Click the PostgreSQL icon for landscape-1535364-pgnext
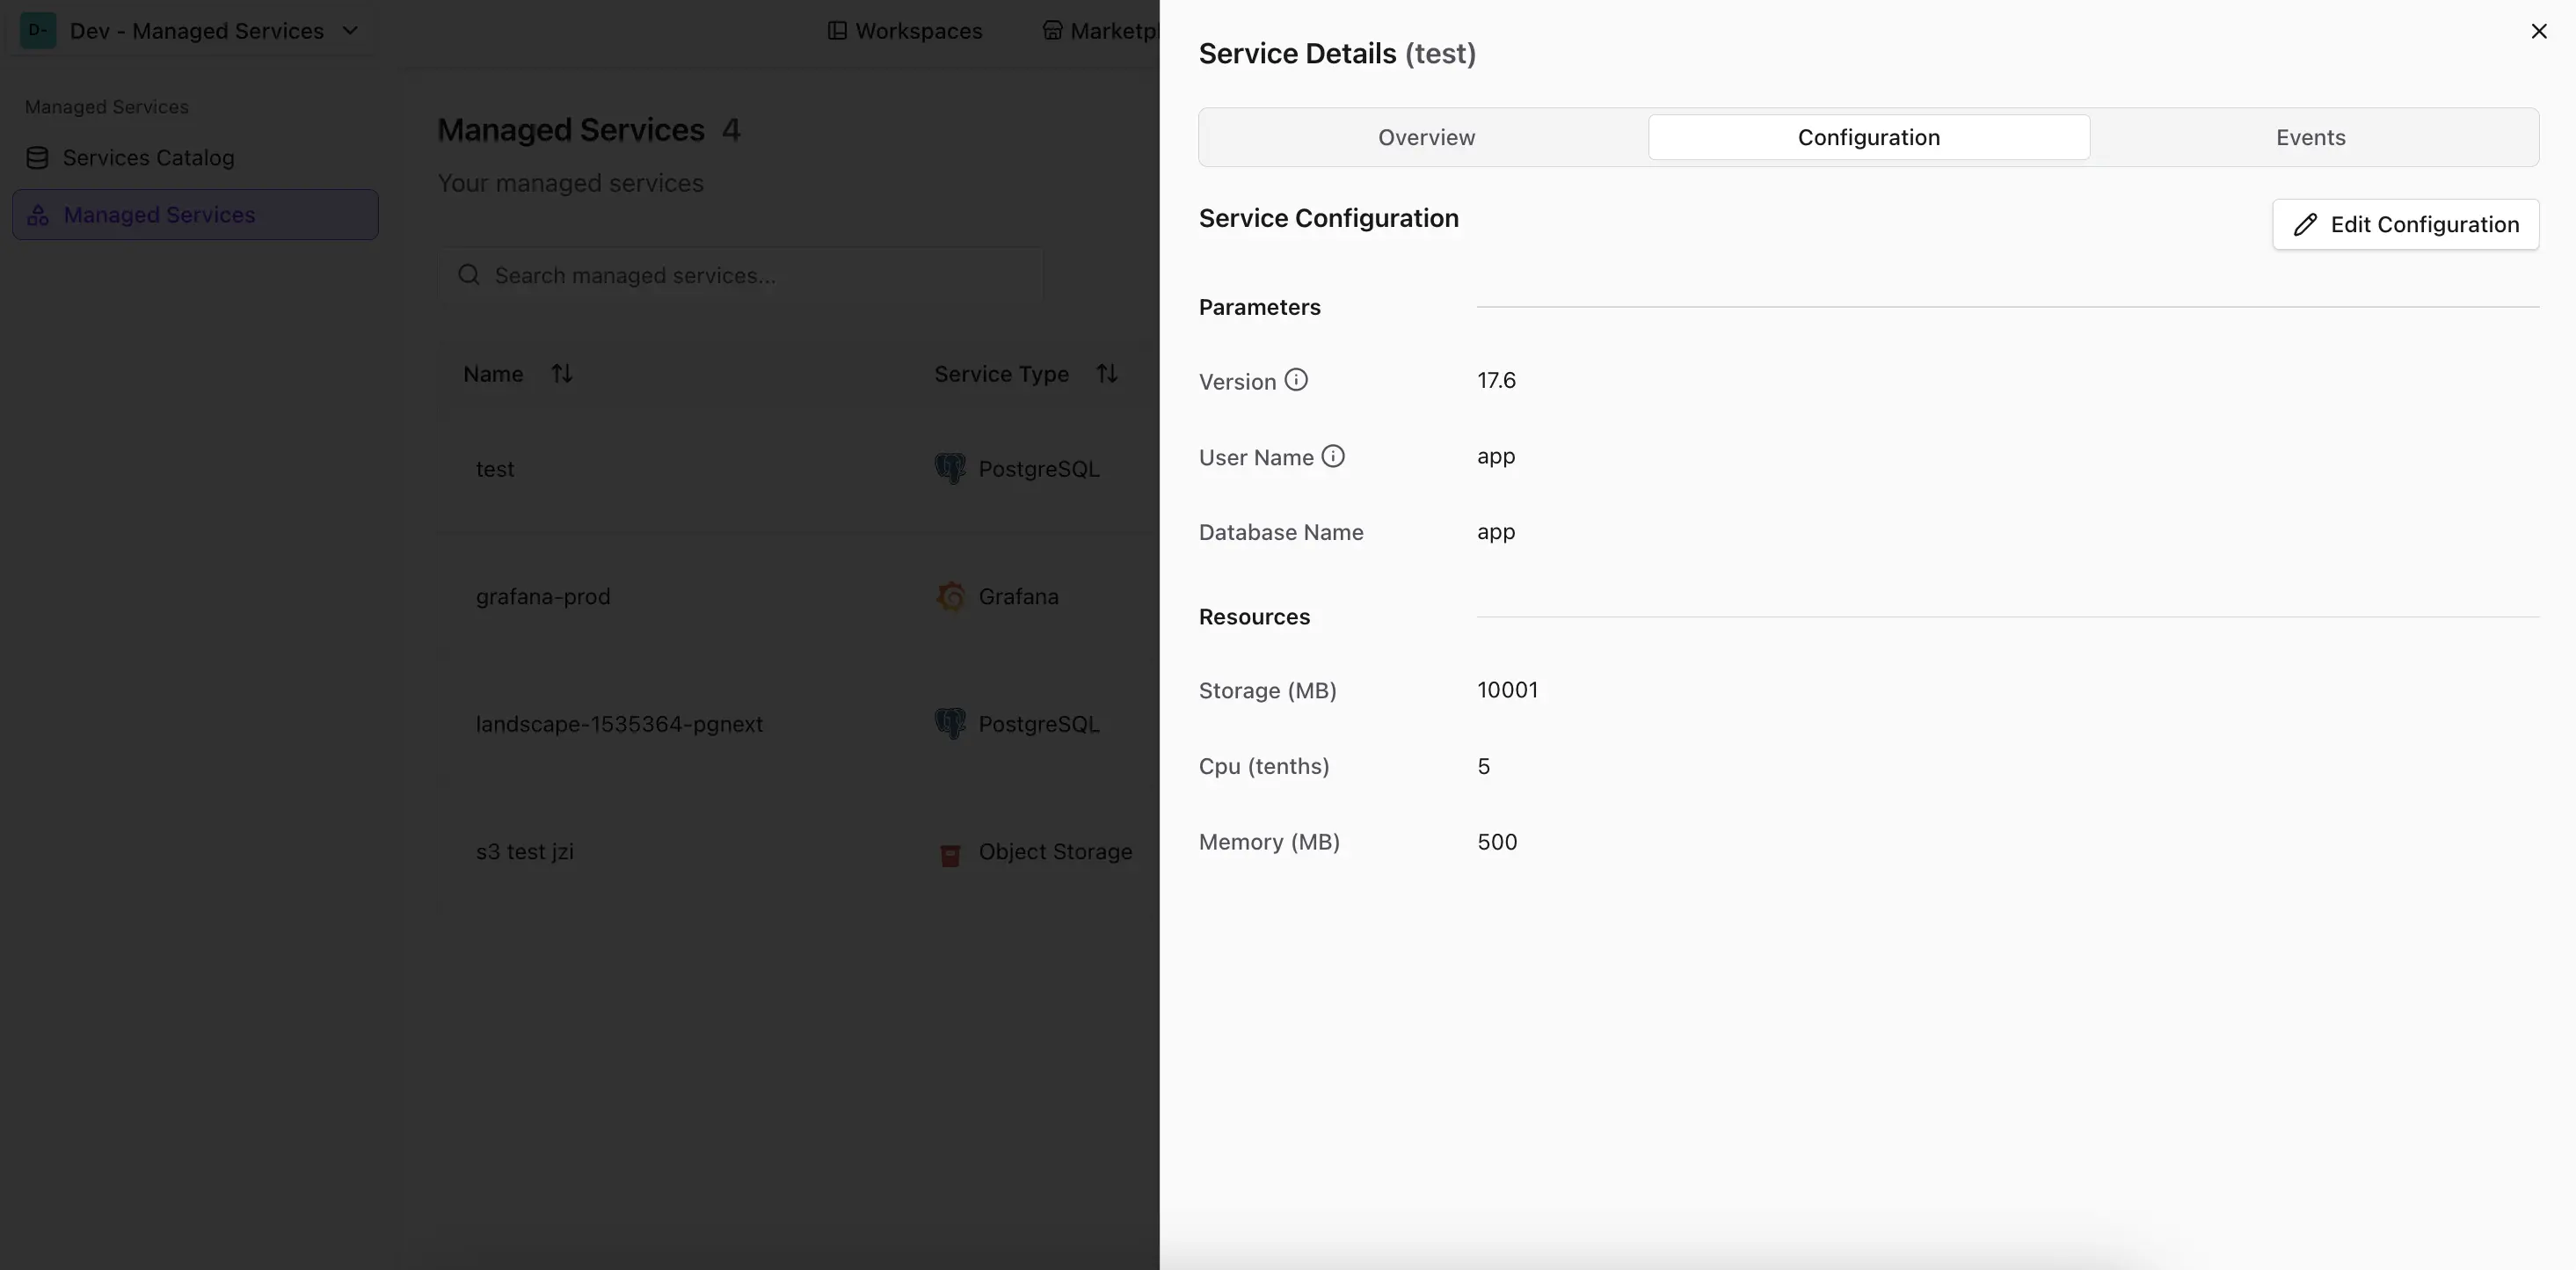Screen dimensions: 2576x1270 coord(951,723)
